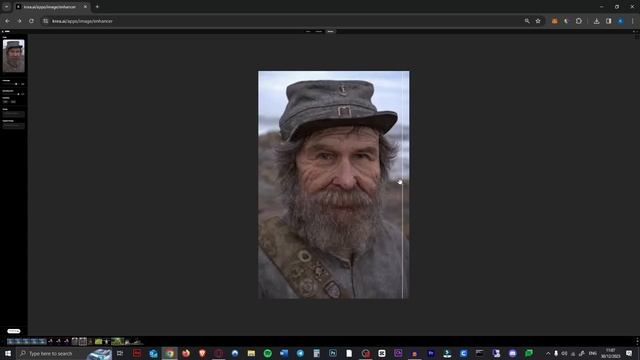The image size is (640, 360).
Task: Toggle the browser side panel icon
Action: [609, 21]
